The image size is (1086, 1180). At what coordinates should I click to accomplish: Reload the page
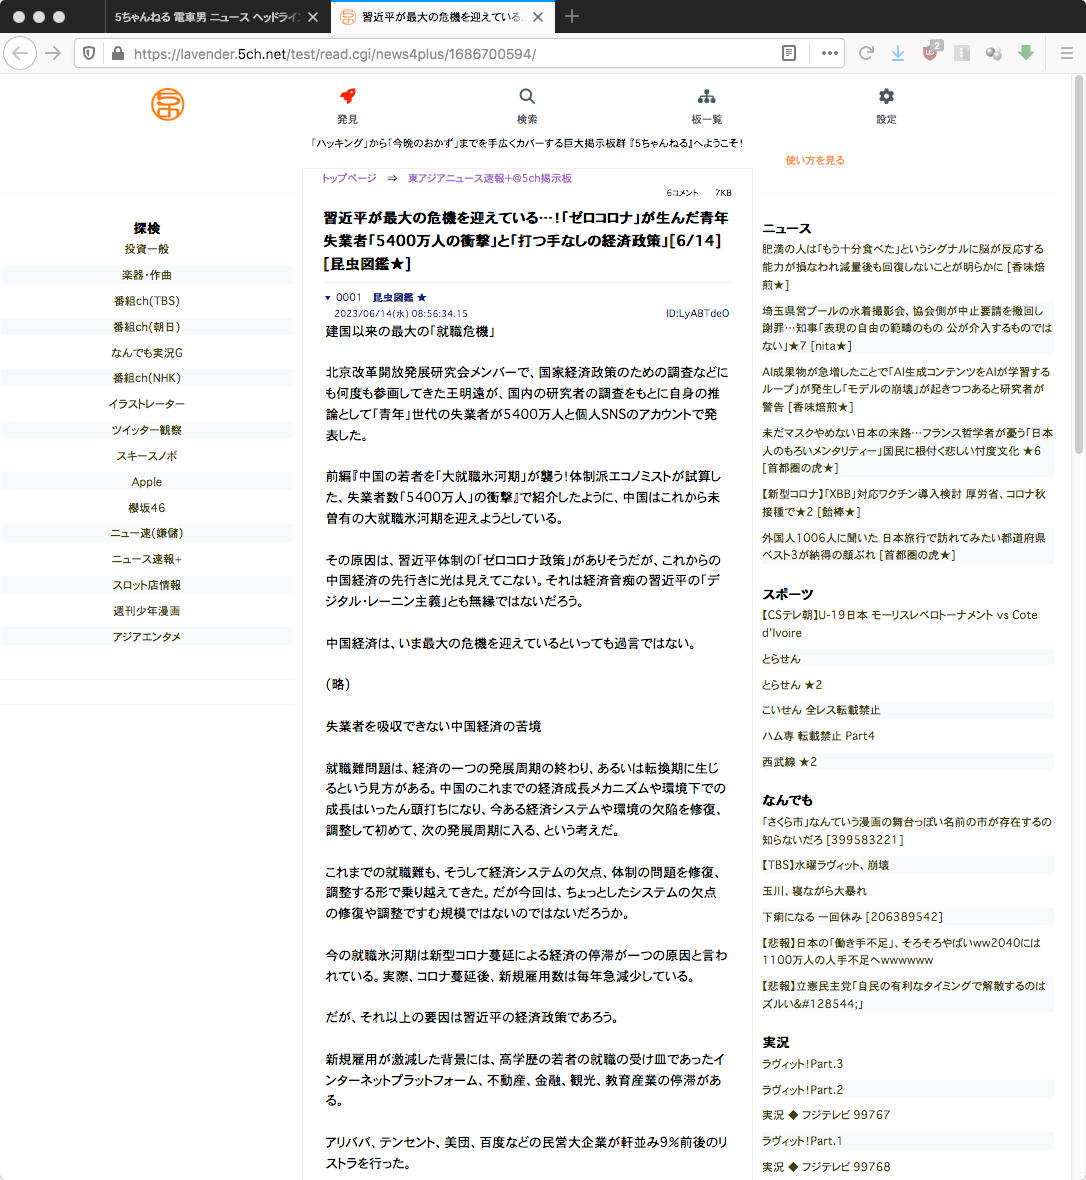(x=866, y=53)
